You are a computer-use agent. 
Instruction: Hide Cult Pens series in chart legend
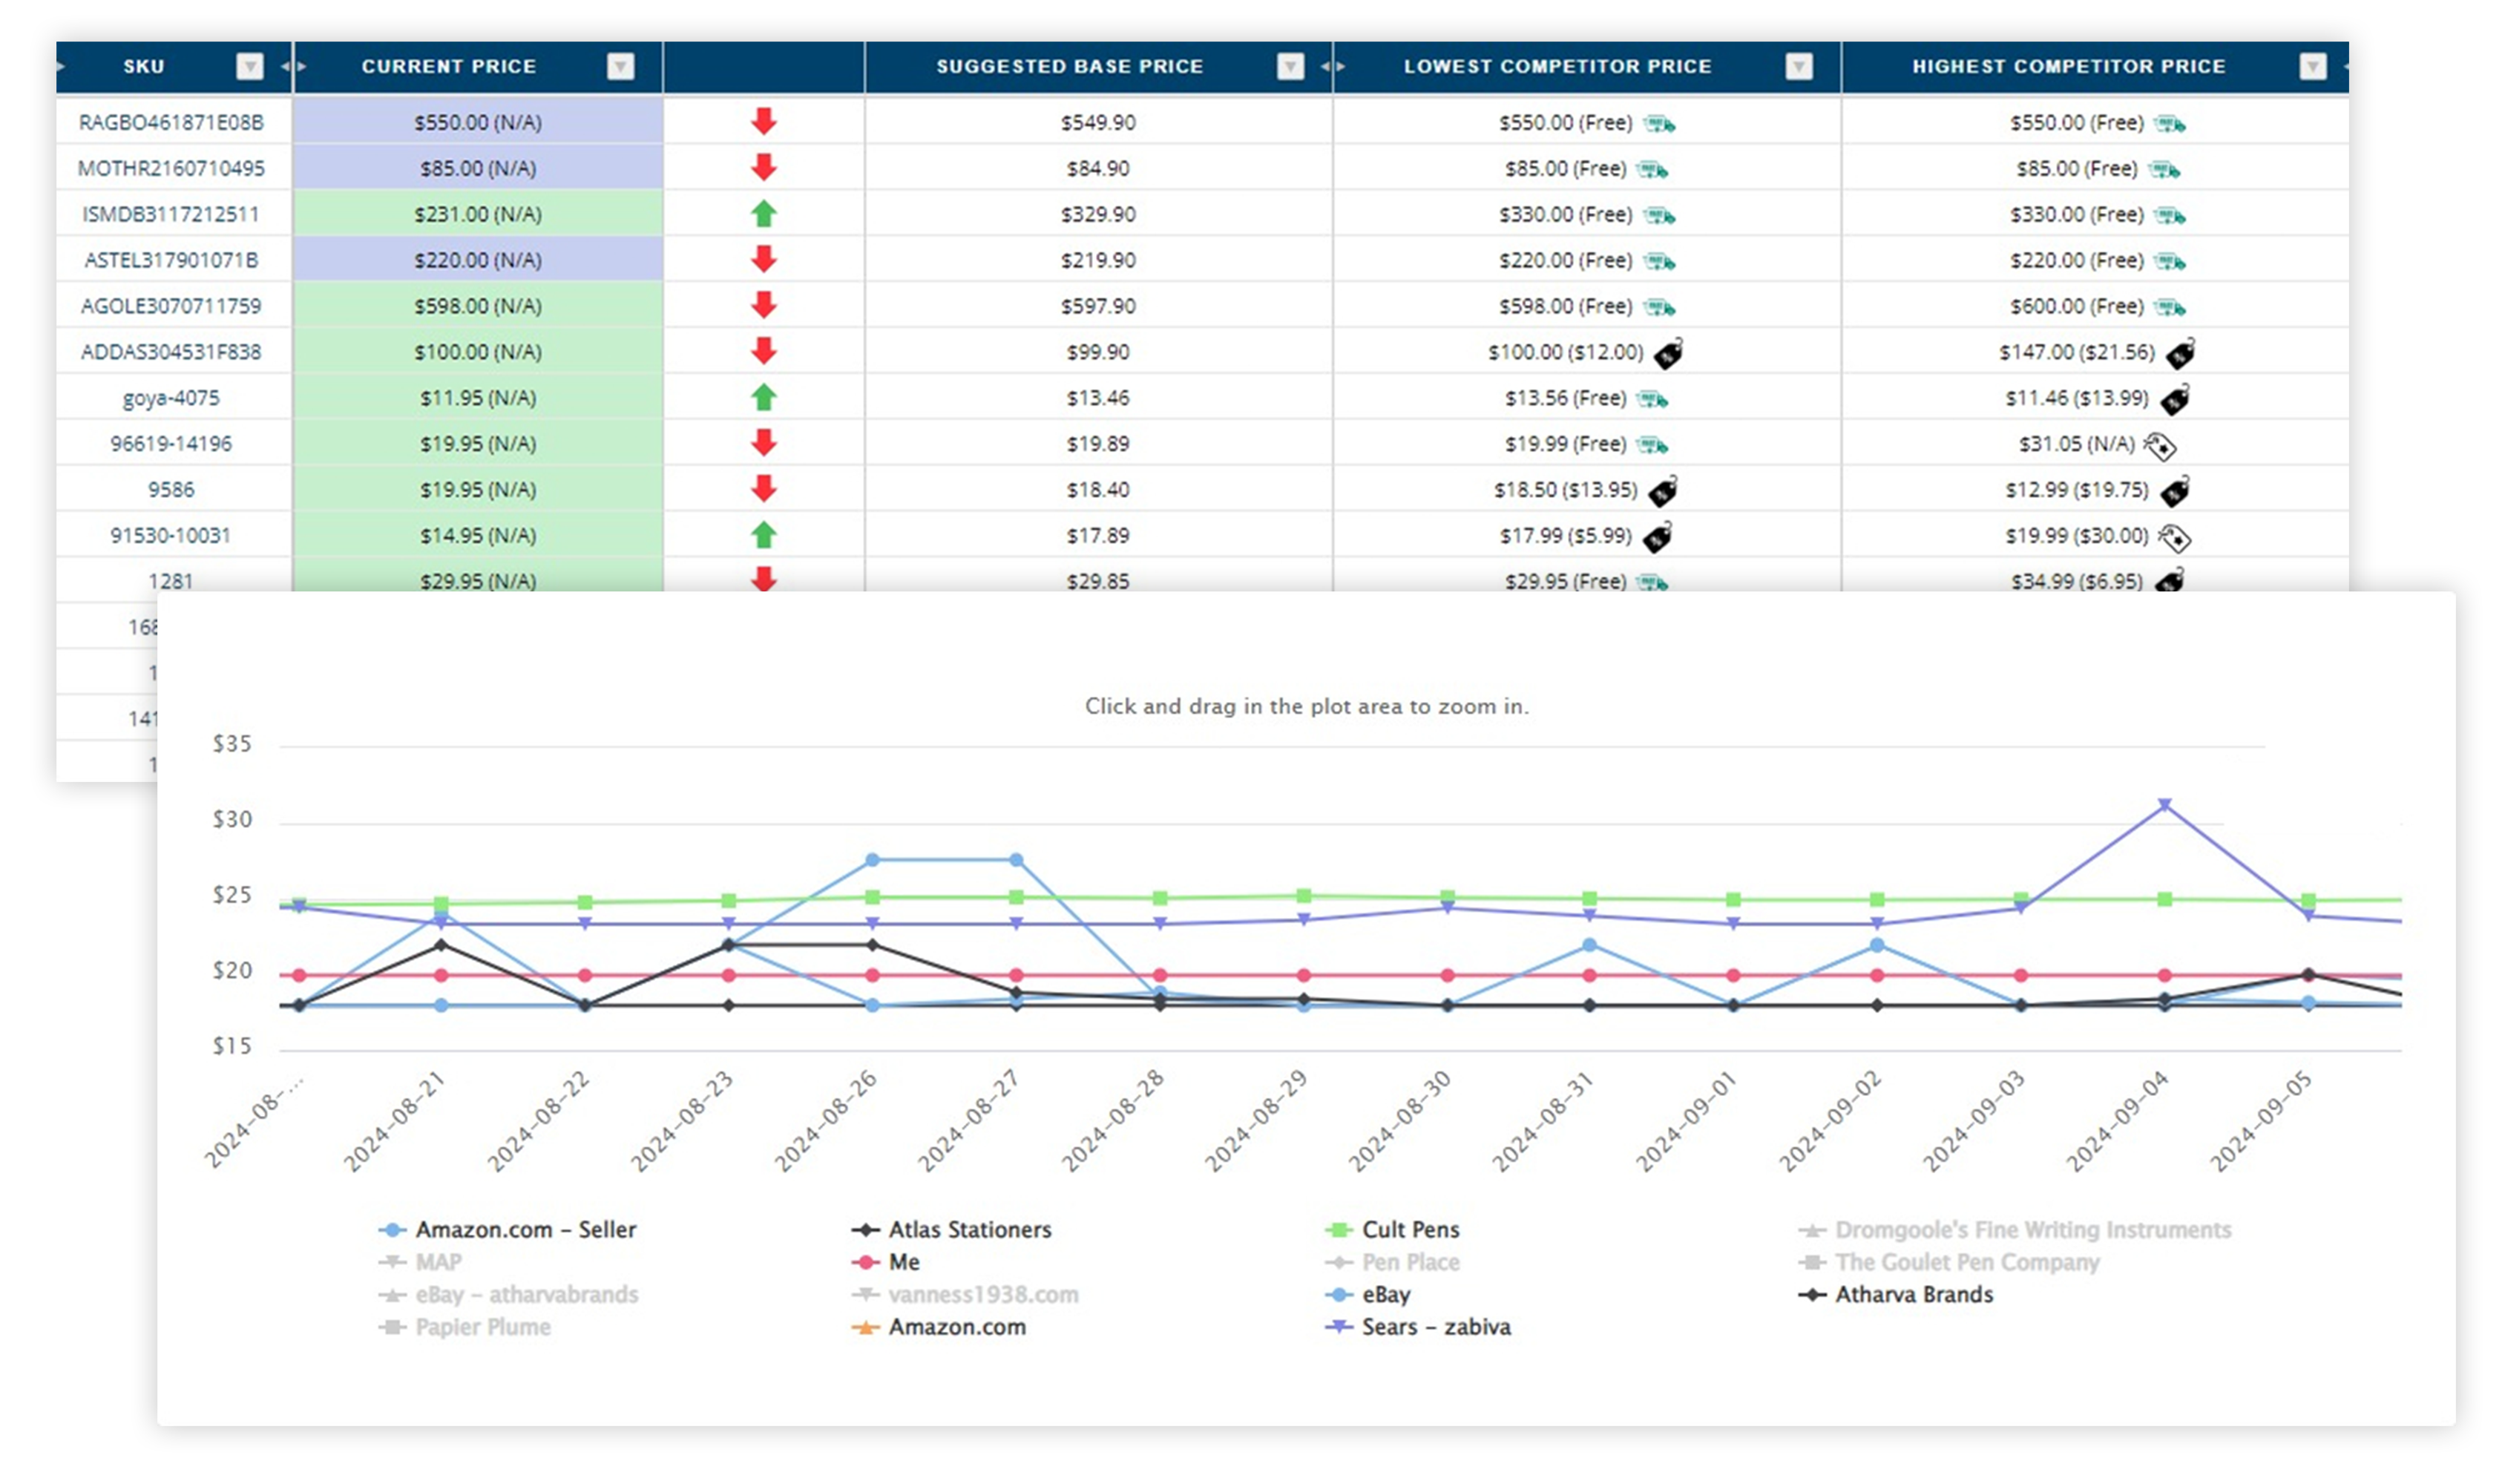(1410, 1229)
